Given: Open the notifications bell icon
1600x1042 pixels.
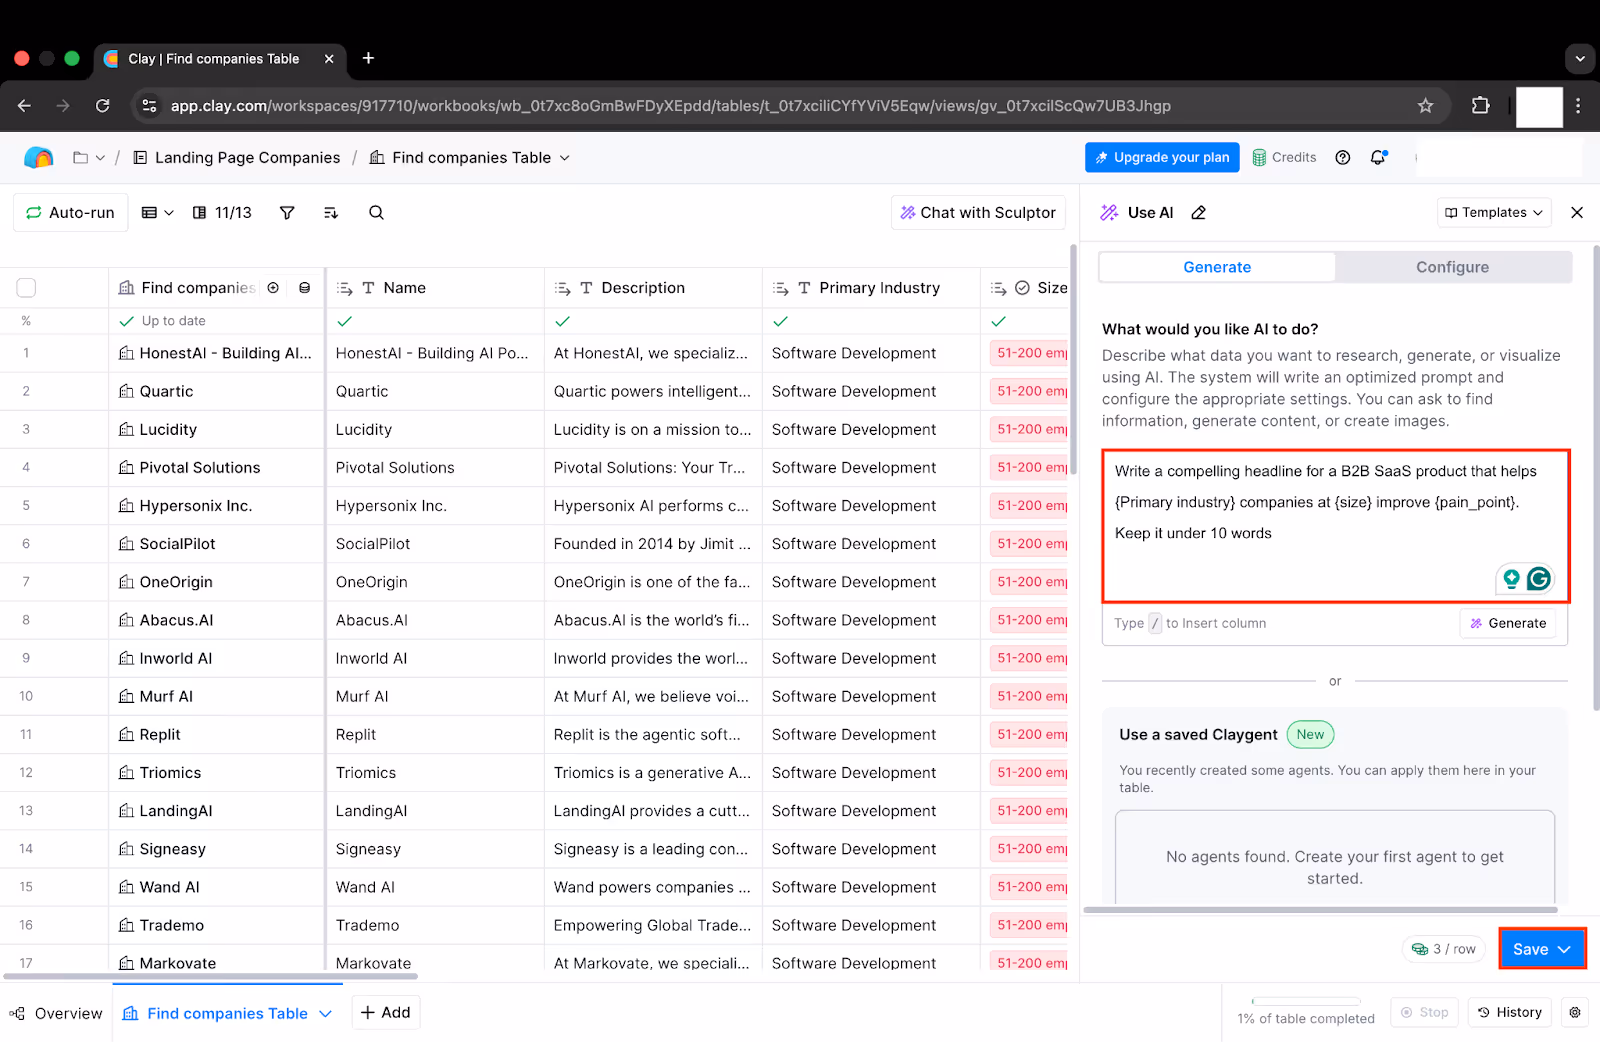Looking at the screenshot, I should [x=1379, y=157].
